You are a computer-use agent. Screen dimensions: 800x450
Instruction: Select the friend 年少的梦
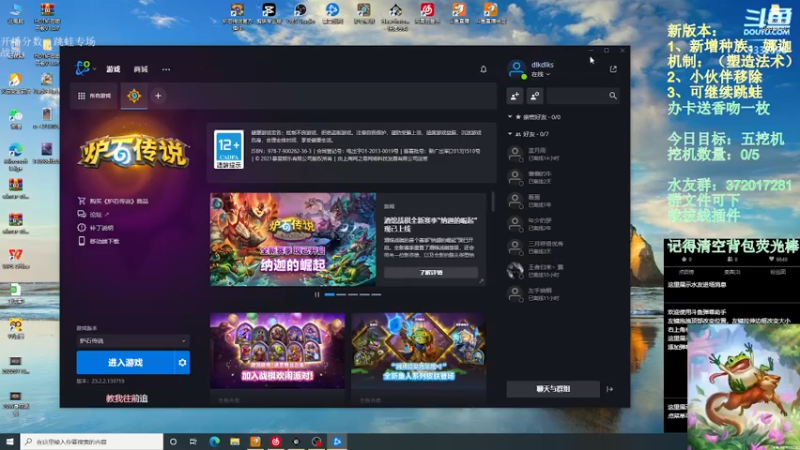561,224
